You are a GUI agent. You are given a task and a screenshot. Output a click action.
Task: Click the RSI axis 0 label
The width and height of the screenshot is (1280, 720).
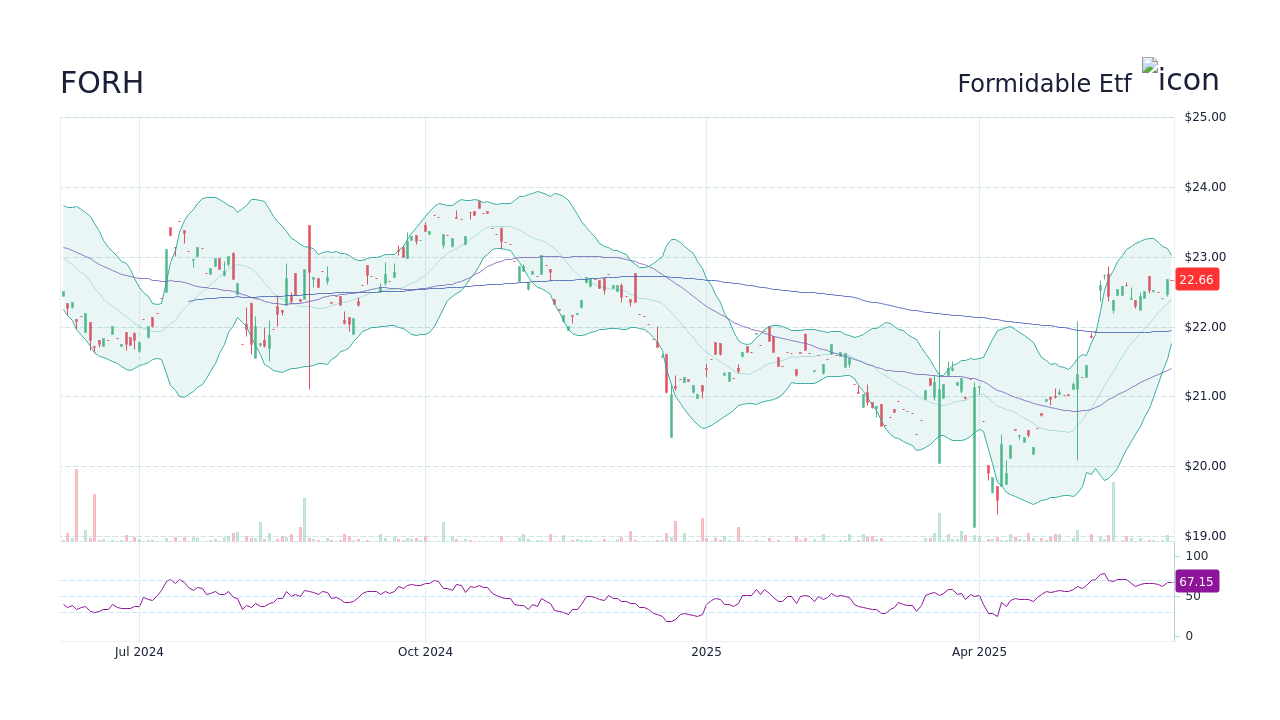(1189, 636)
